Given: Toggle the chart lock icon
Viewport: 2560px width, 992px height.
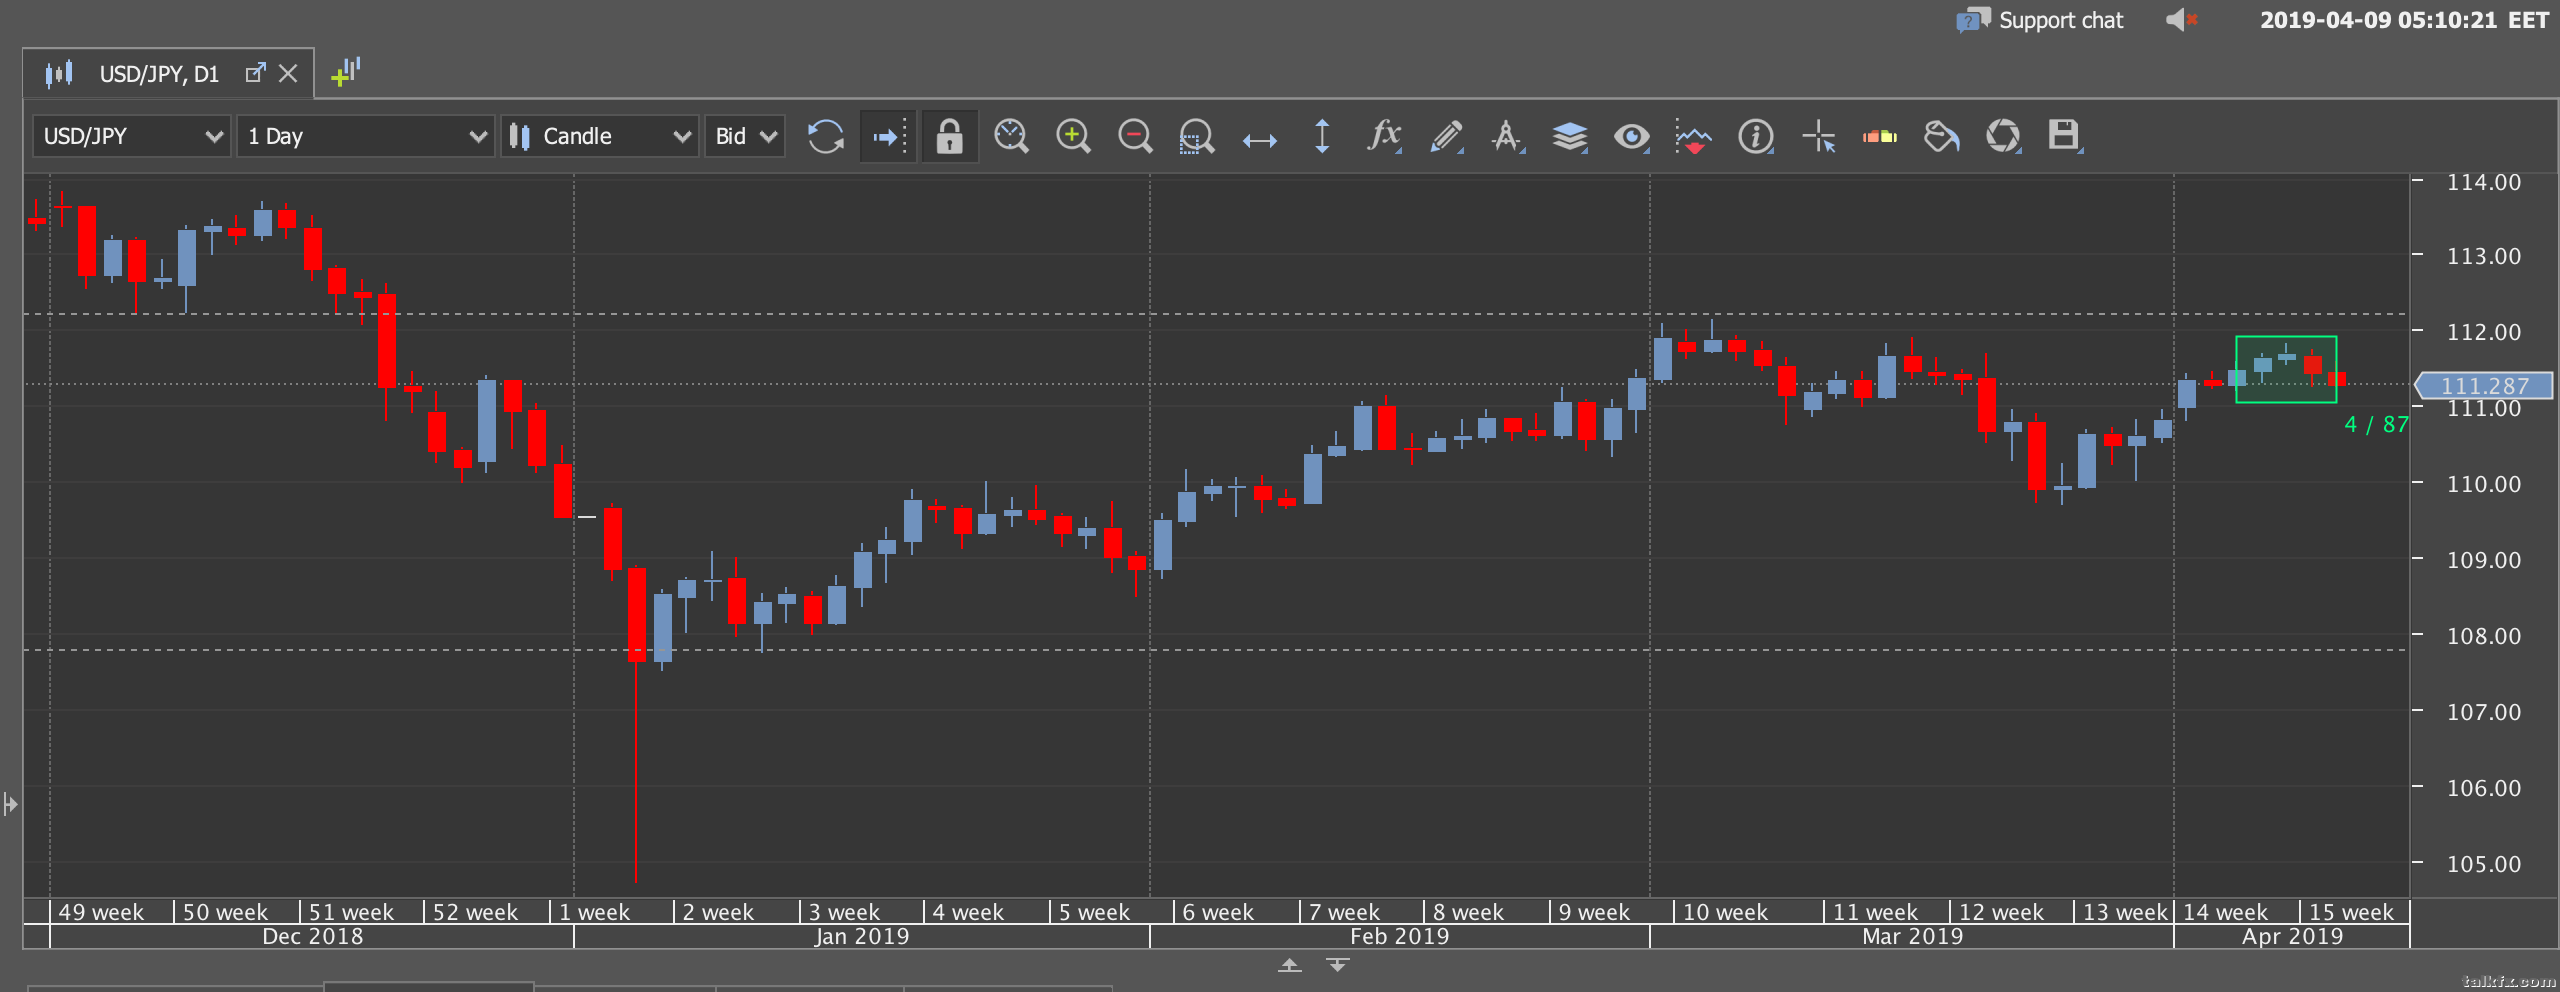Looking at the screenshot, I should 949,136.
